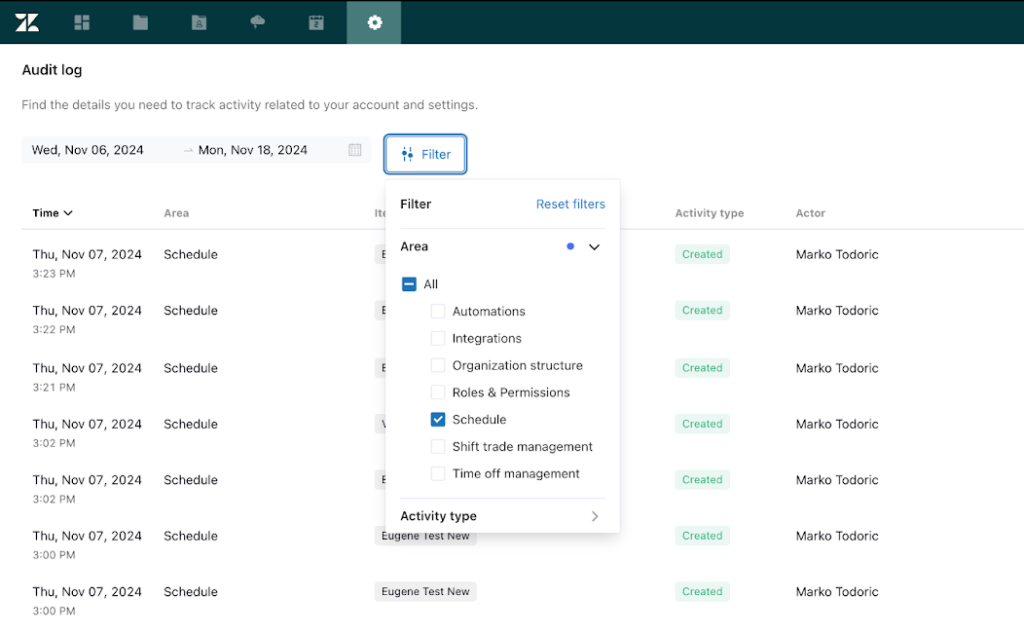The width and height of the screenshot is (1024, 635).
Task: Toggle the All areas checkbox
Action: point(409,284)
